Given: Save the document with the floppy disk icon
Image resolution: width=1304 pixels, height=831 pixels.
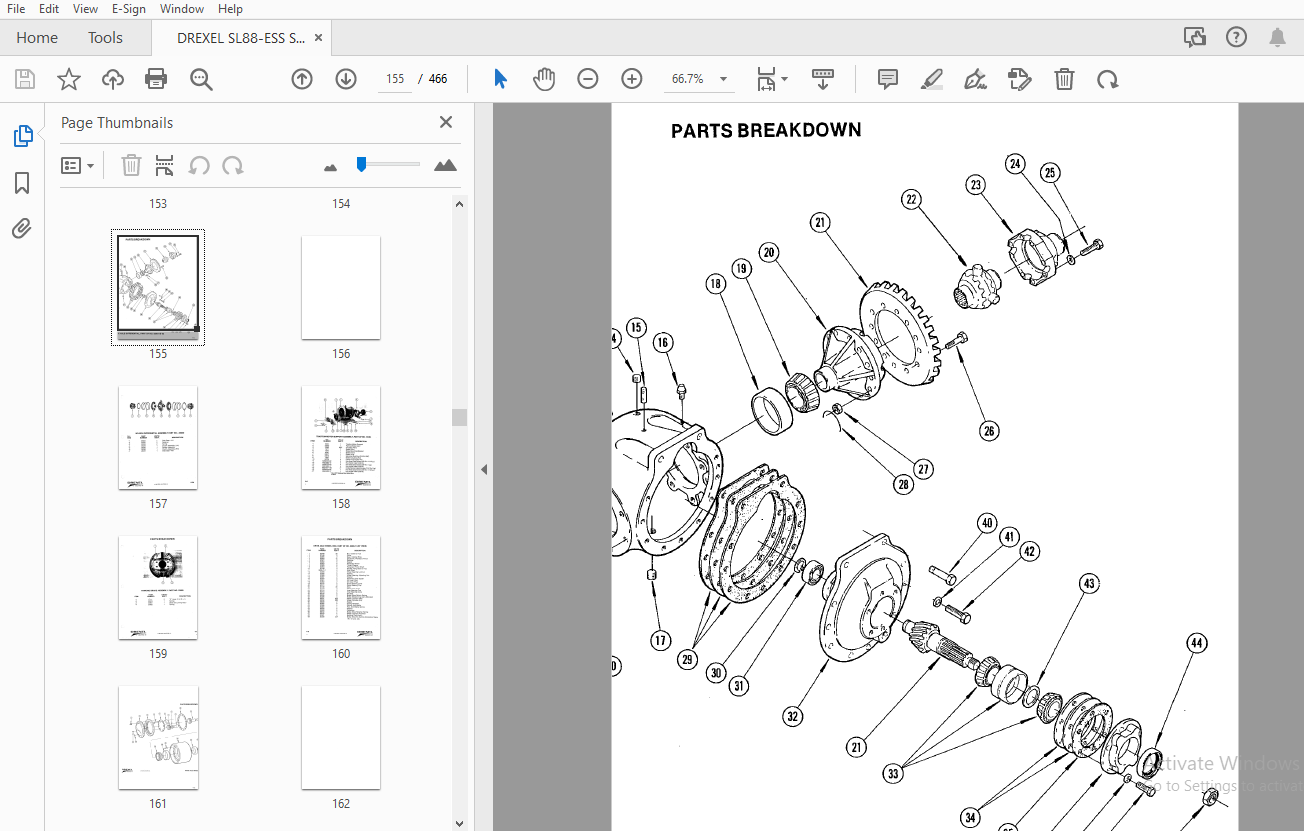Looking at the screenshot, I should [x=25, y=79].
